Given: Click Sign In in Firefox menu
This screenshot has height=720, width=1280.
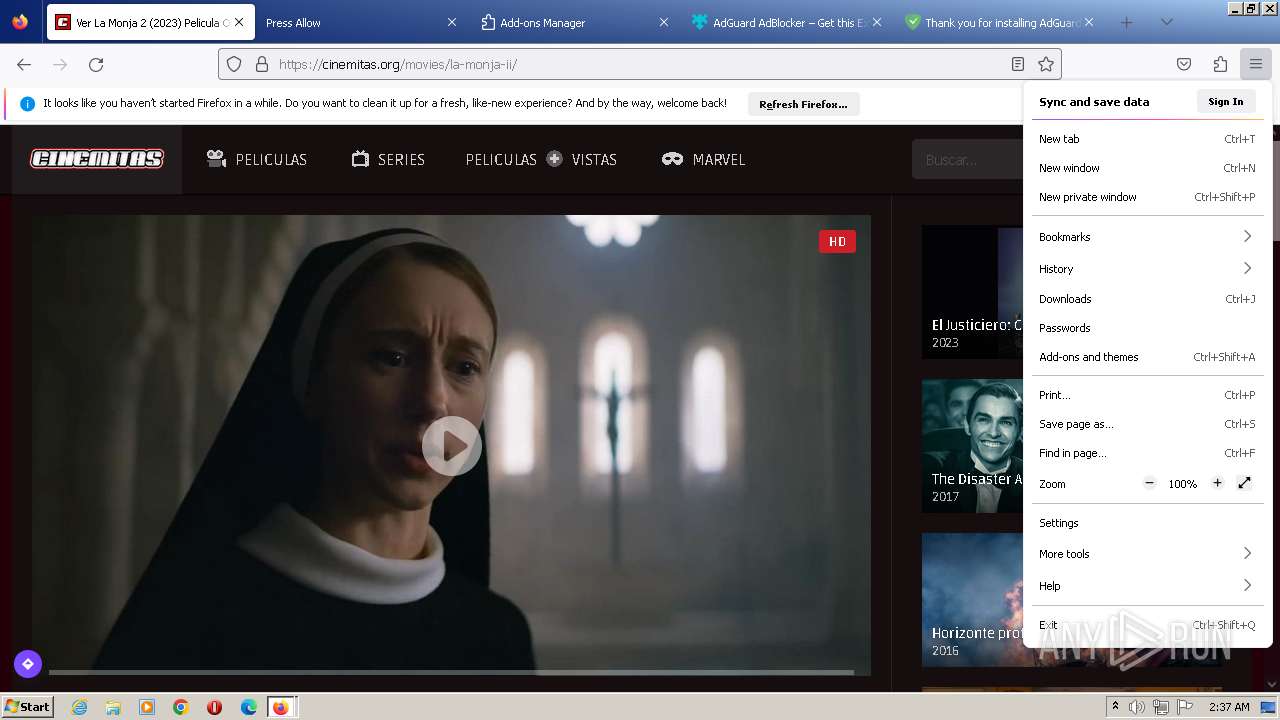Looking at the screenshot, I should [1226, 101].
